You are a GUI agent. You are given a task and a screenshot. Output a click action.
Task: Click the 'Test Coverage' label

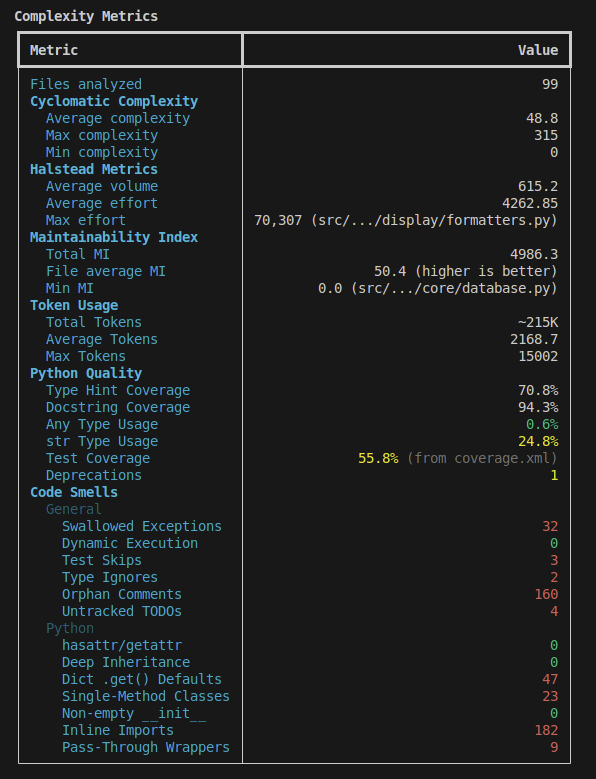coord(98,459)
